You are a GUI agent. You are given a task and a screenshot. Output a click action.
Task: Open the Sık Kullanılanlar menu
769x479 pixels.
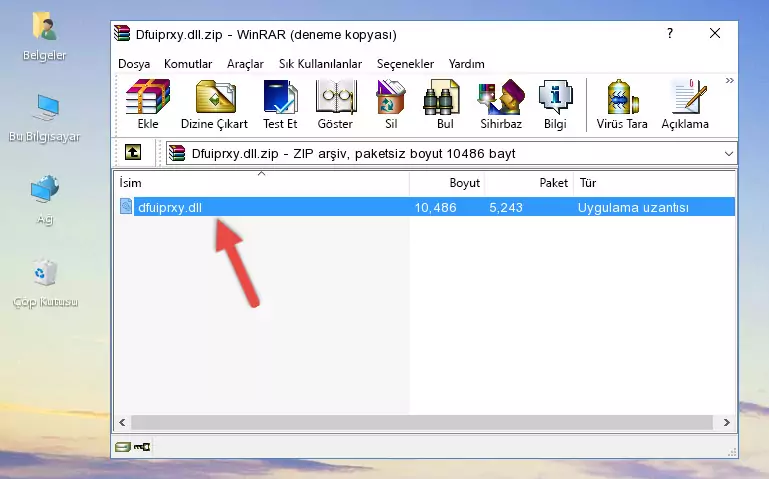[x=320, y=64]
